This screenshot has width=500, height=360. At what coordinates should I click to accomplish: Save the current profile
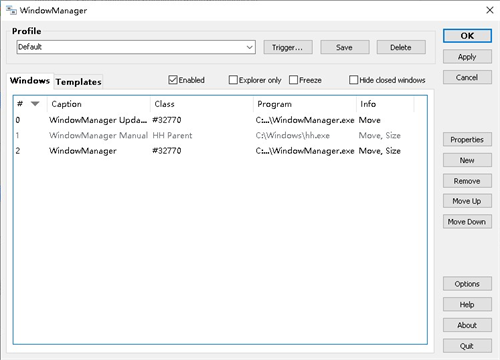[344, 47]
